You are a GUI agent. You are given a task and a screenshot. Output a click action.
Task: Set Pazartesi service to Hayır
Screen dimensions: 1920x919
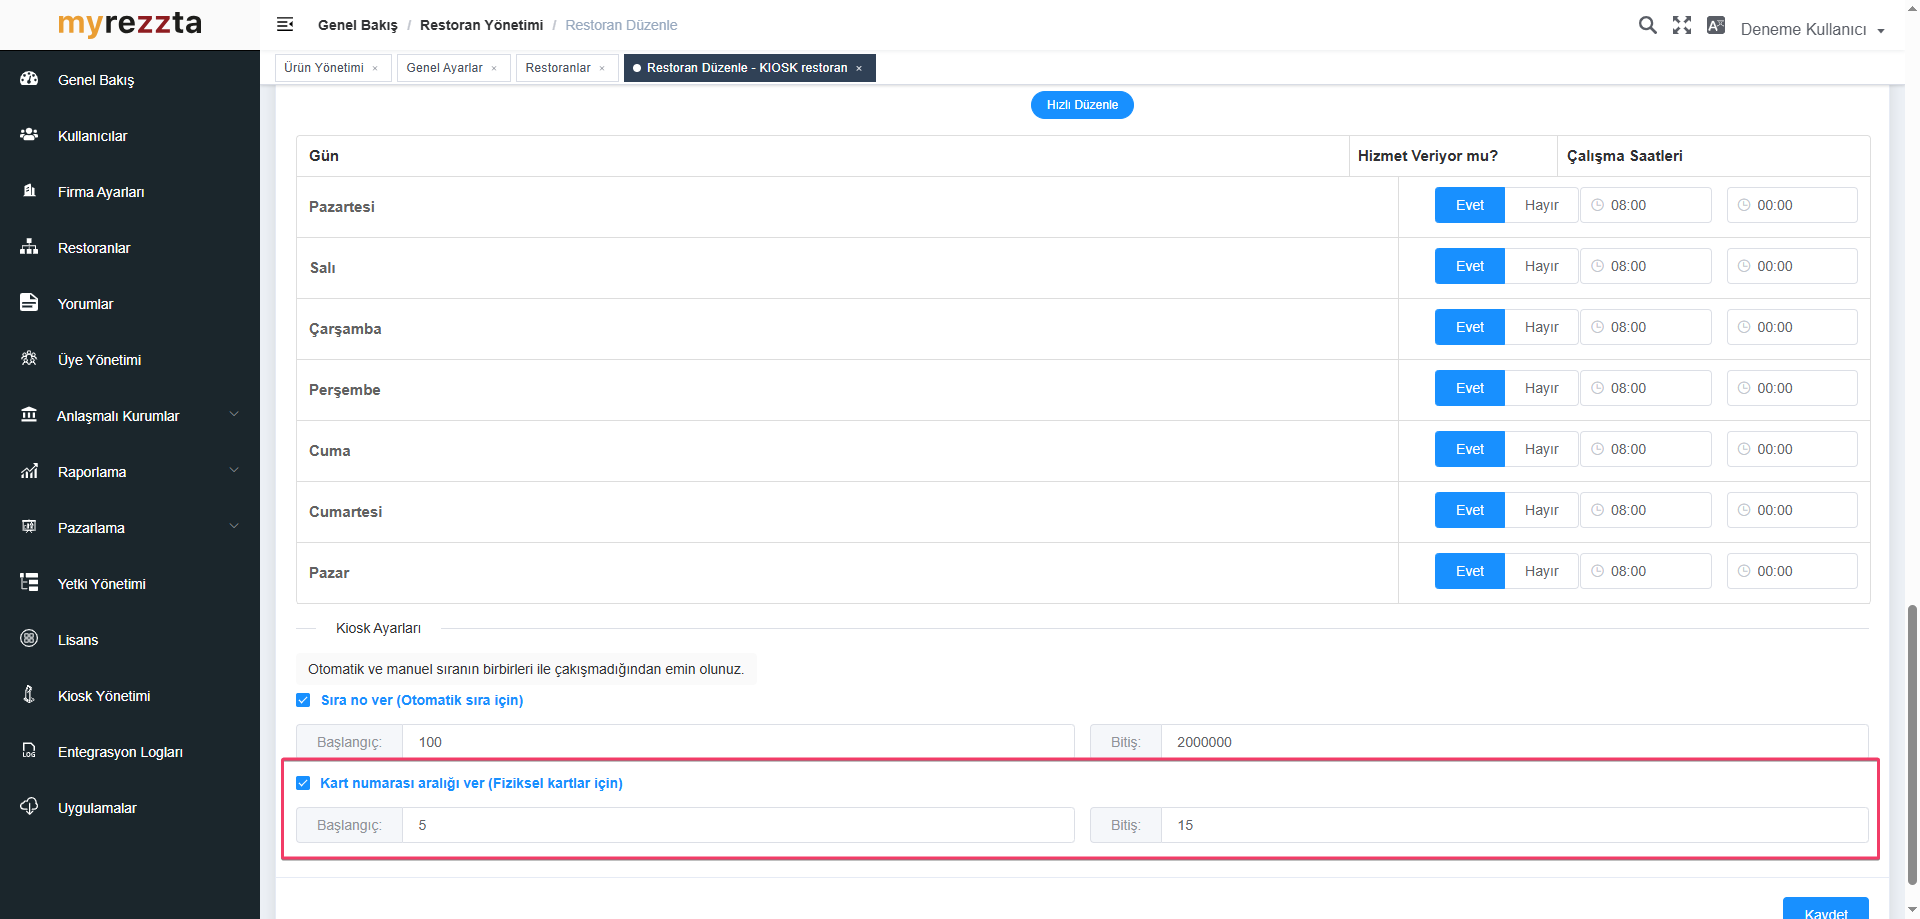(1541, 205)
